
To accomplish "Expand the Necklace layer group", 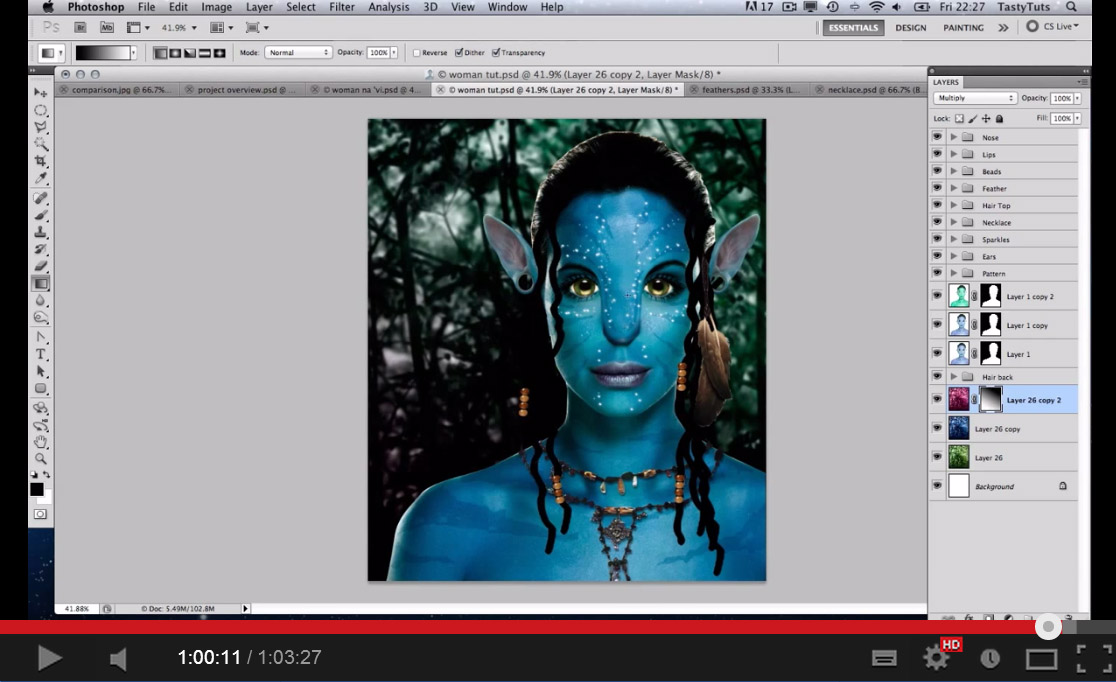I will point(954,222).
